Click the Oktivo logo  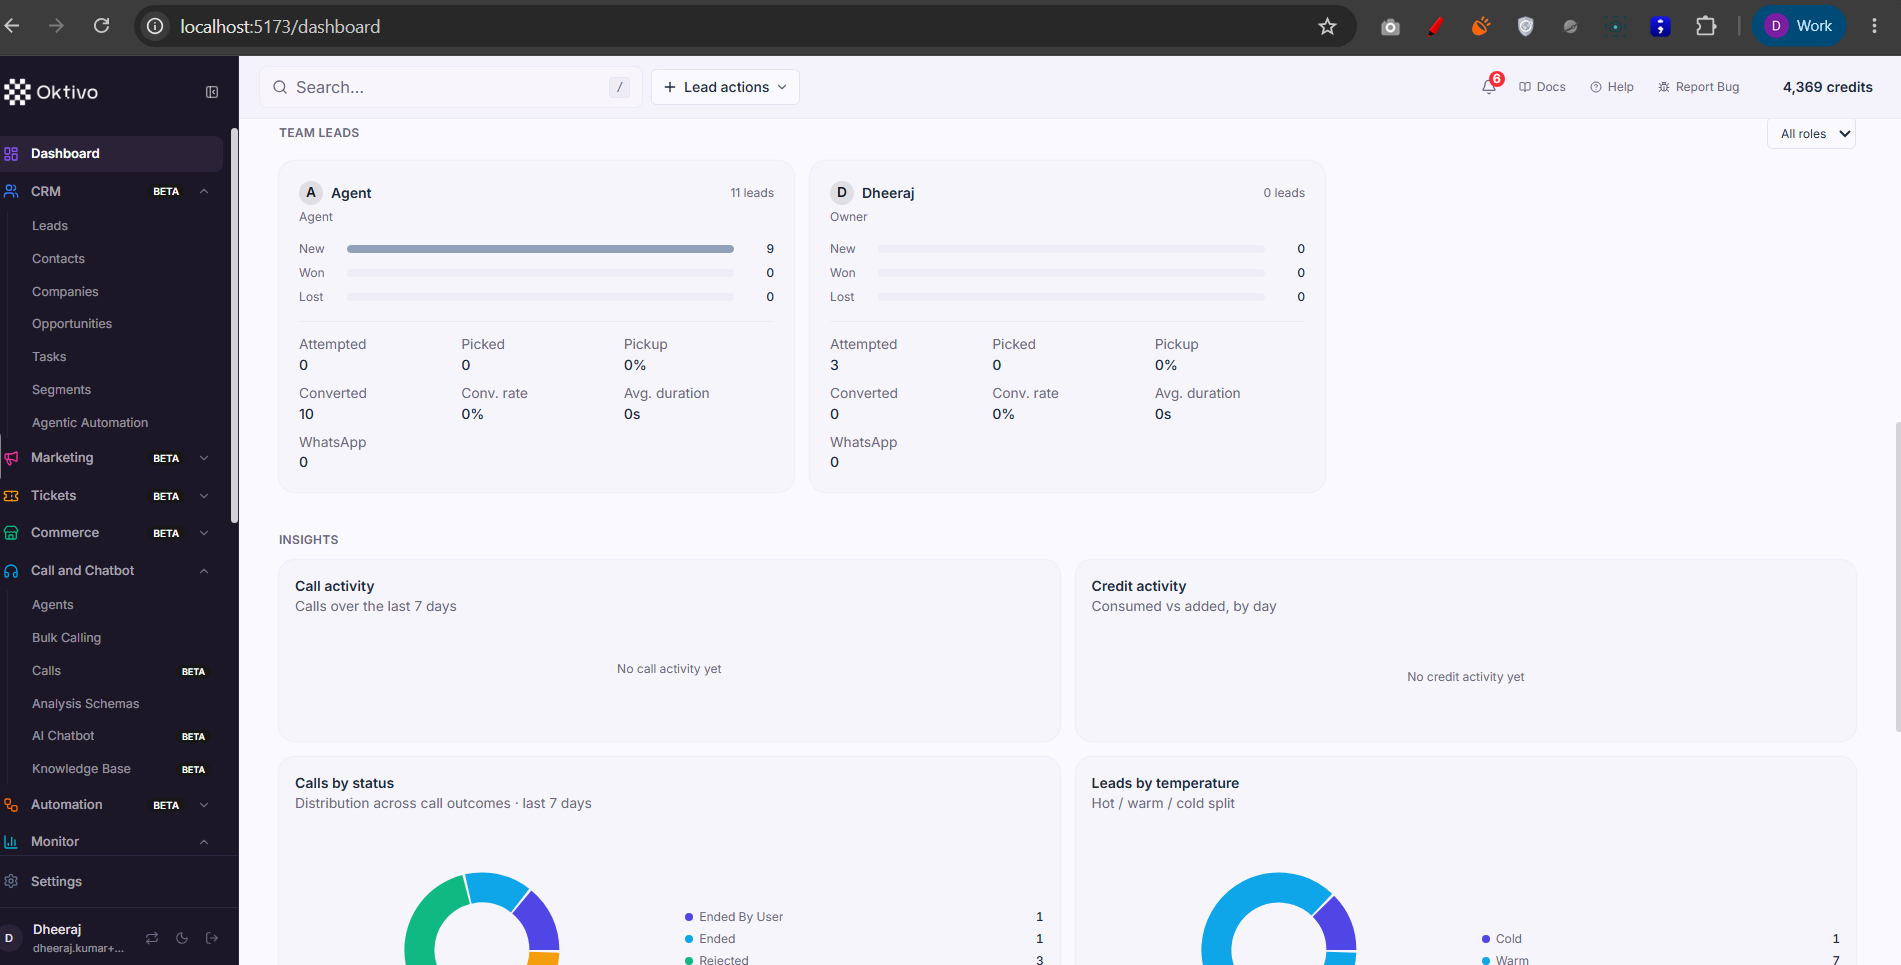(x=51, y=92)
